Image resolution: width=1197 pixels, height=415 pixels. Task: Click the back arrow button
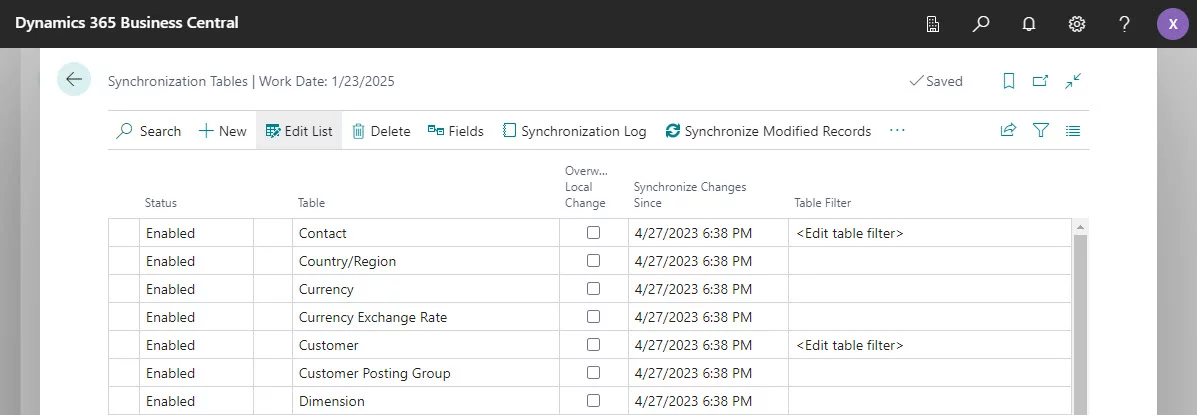(x=74, y=80)
